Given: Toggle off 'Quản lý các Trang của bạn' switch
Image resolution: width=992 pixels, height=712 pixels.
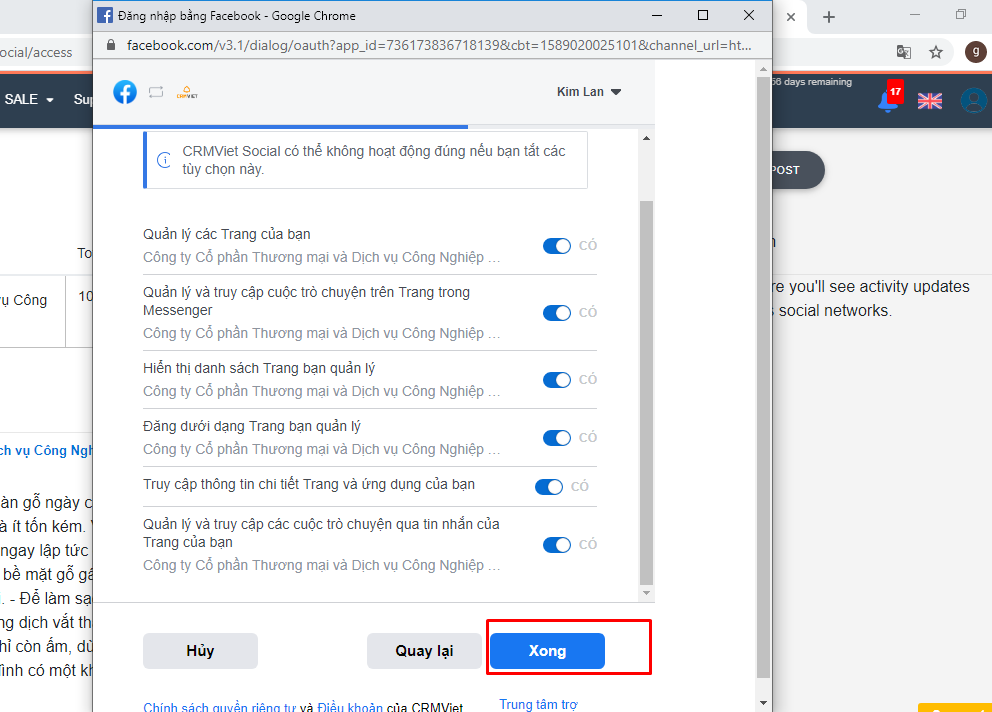Looking at the screenshot, I should click(x=557, y=246).
